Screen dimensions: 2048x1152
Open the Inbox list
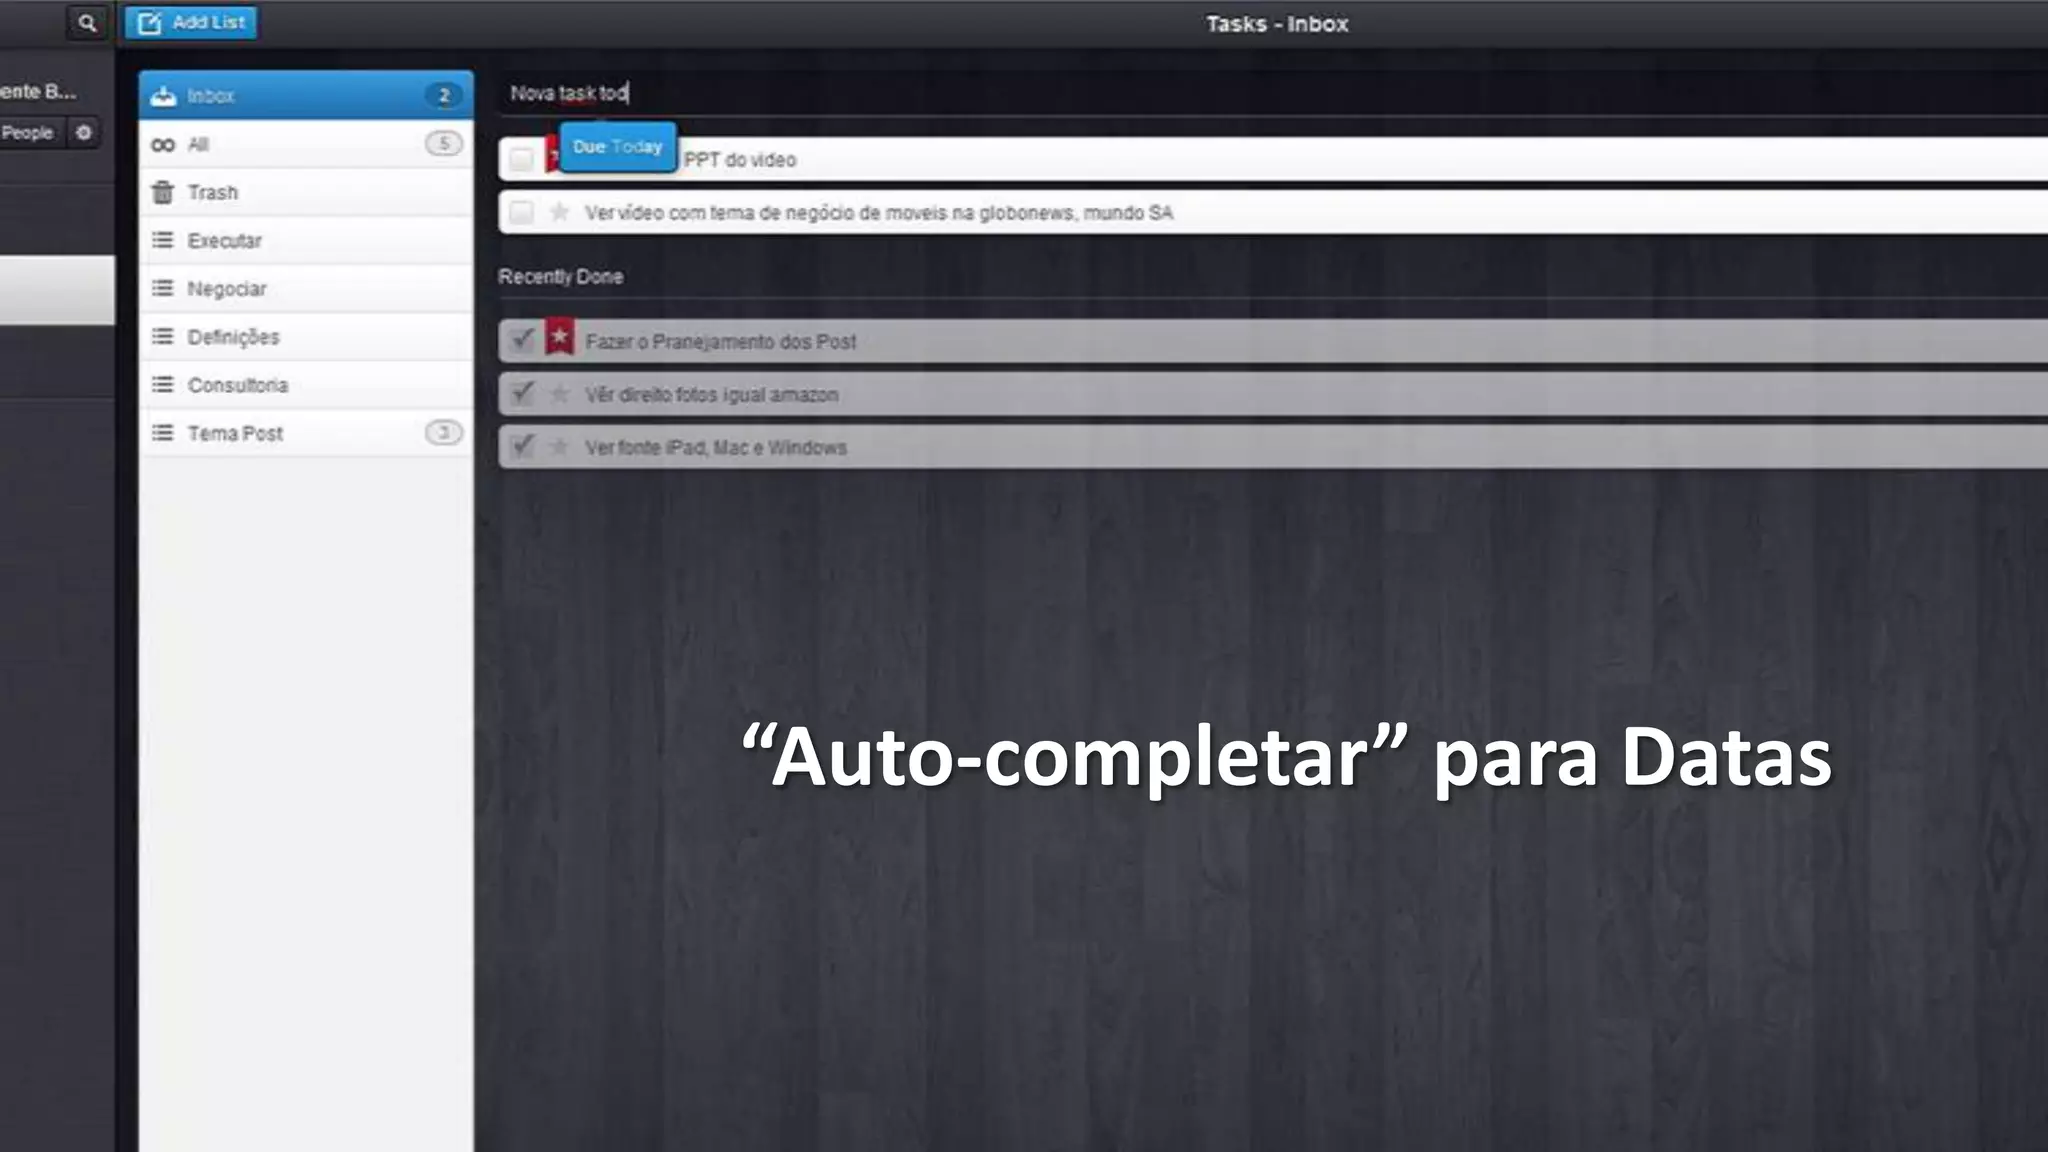[x=306, y=95]
